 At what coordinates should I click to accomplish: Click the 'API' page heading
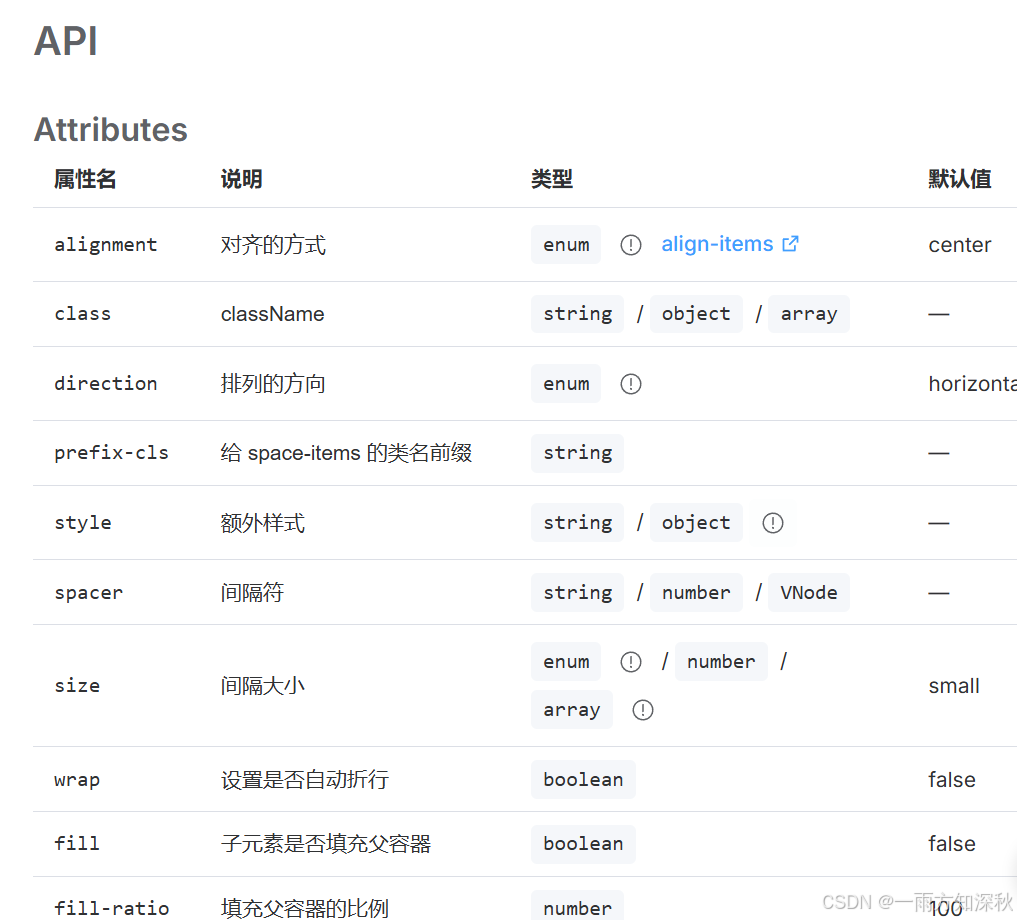coord(66,41)
